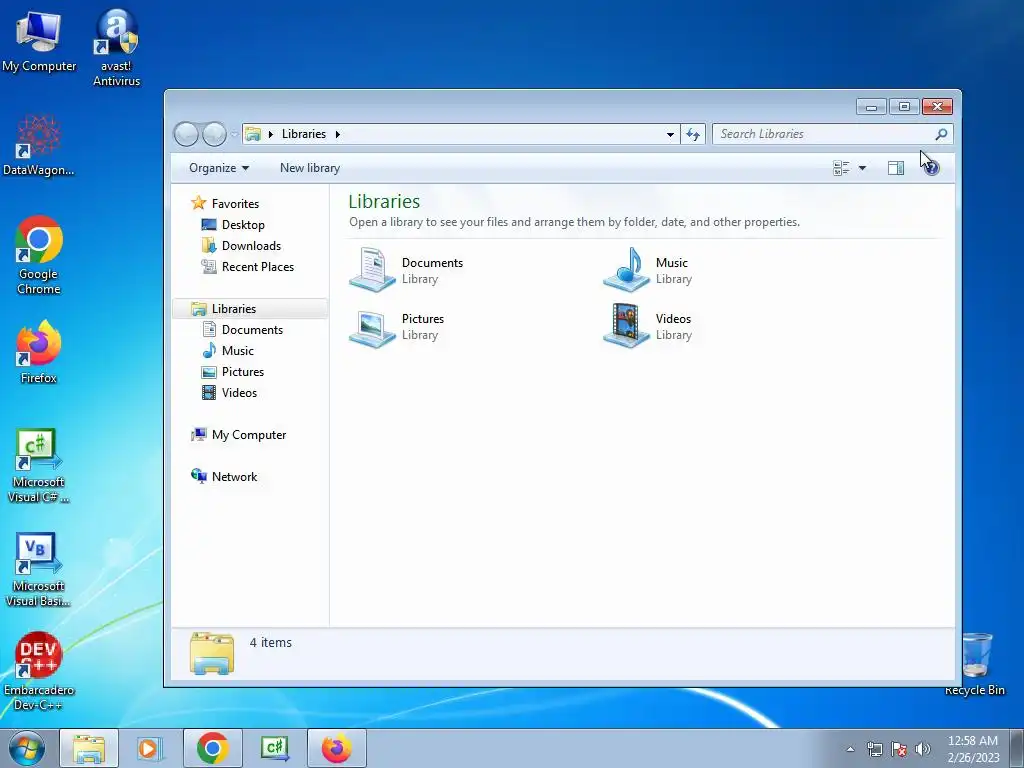
Task: Launch Windows Media Player from taskbar
Action: (x=150, y=748)
